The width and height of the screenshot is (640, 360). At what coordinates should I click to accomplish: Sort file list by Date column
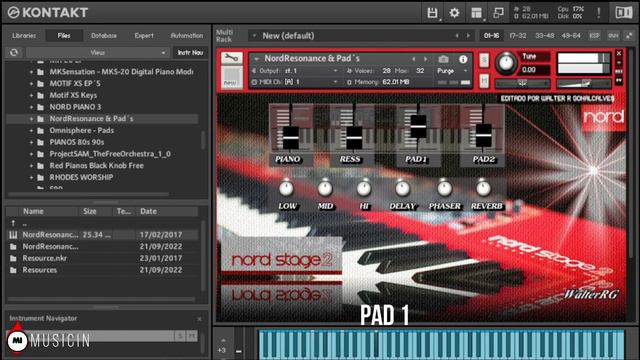tap(167, 211)
